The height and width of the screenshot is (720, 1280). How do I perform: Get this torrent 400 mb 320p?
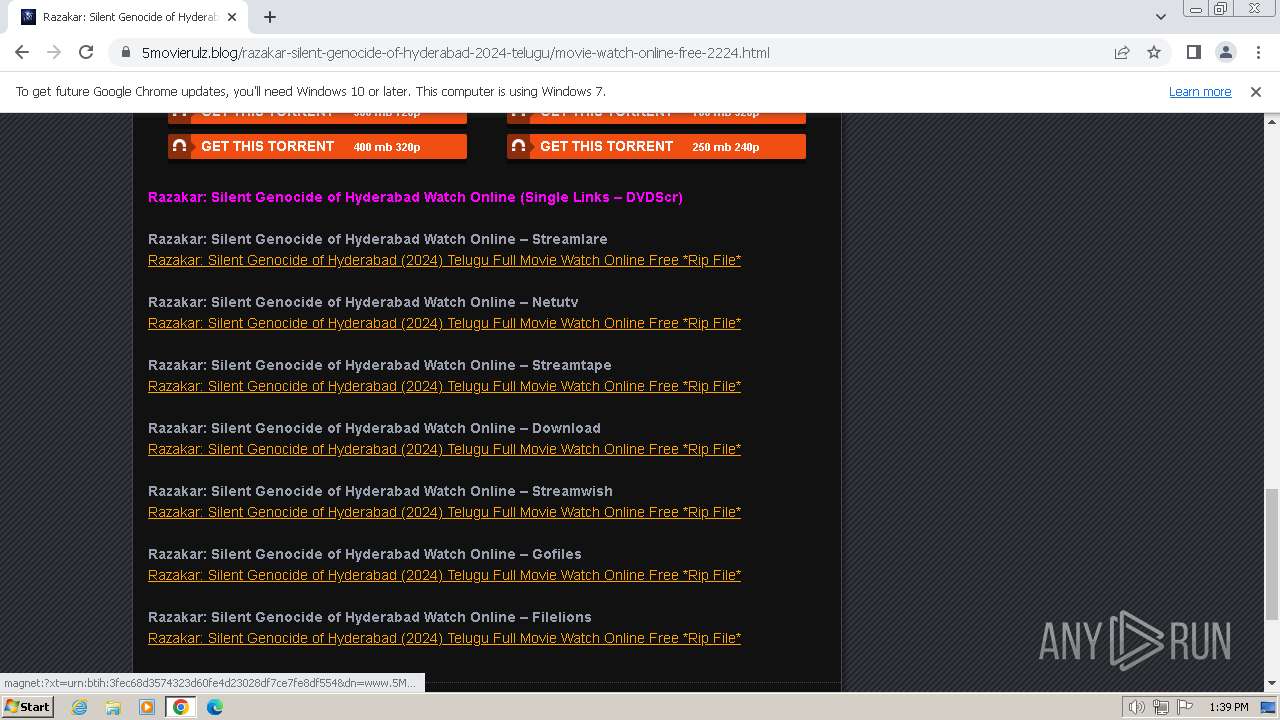tap(317, 146)
